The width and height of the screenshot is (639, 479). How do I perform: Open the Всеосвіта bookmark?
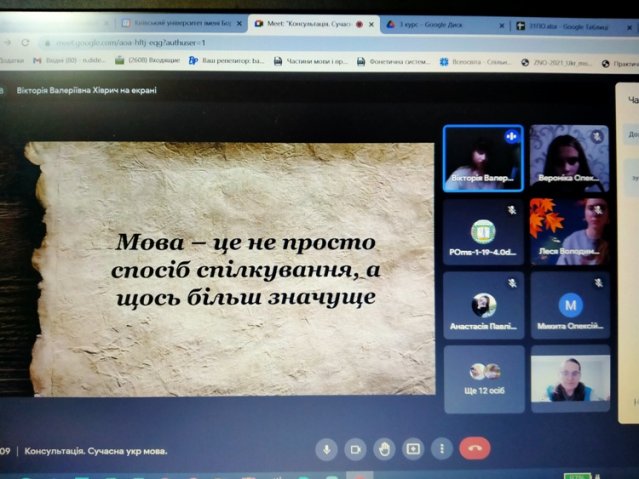pos(476,62)
